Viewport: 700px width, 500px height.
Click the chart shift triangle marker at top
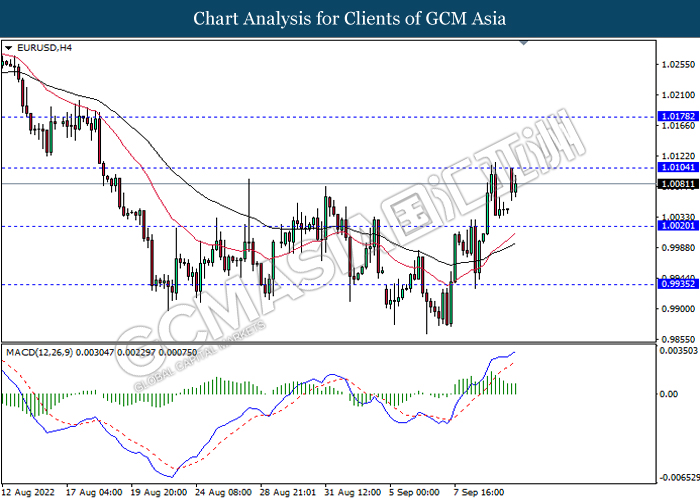click(x=524, y=43)
